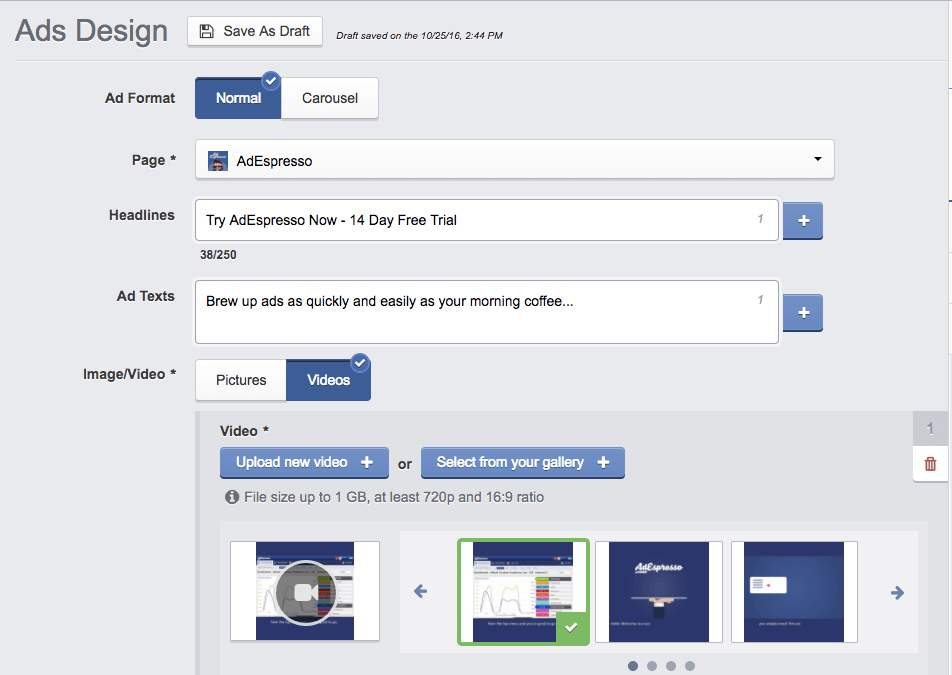952x675 pixels.
Task: Switch to the Pictures tab
Action: click(x=241, y=380)
